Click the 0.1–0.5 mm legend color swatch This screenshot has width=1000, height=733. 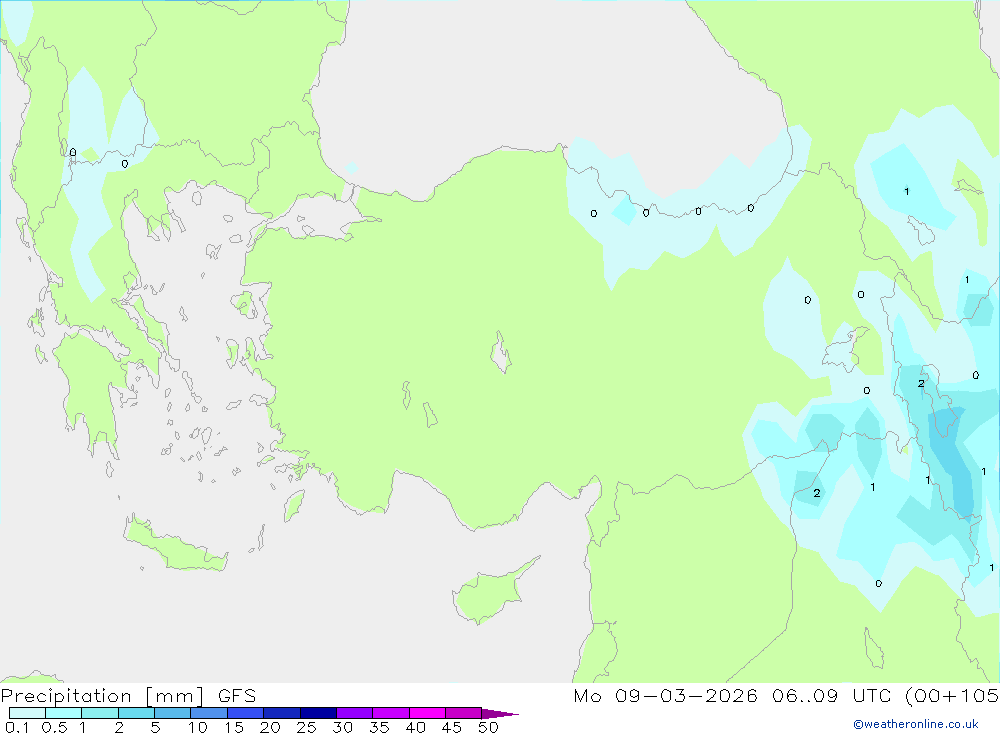click(27, 713)
